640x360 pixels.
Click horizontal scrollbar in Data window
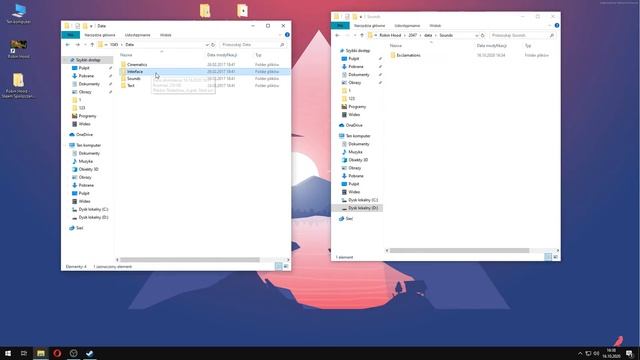click(190, 260)
